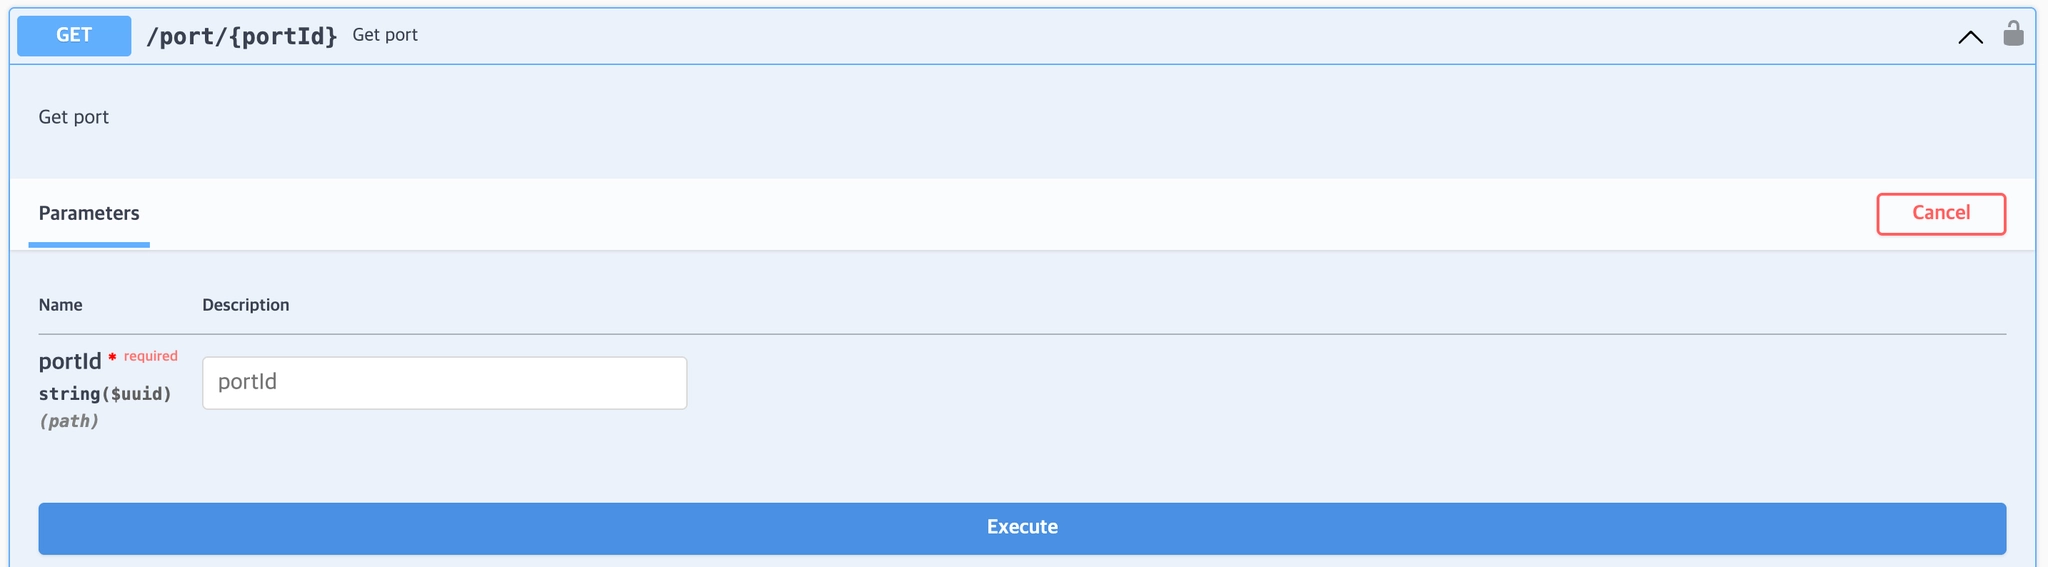Image resolution: width=2048 pixels, height=567 pixels.
Task: Collapse the operation with the chevron arrow
Action: point(1970,38)
